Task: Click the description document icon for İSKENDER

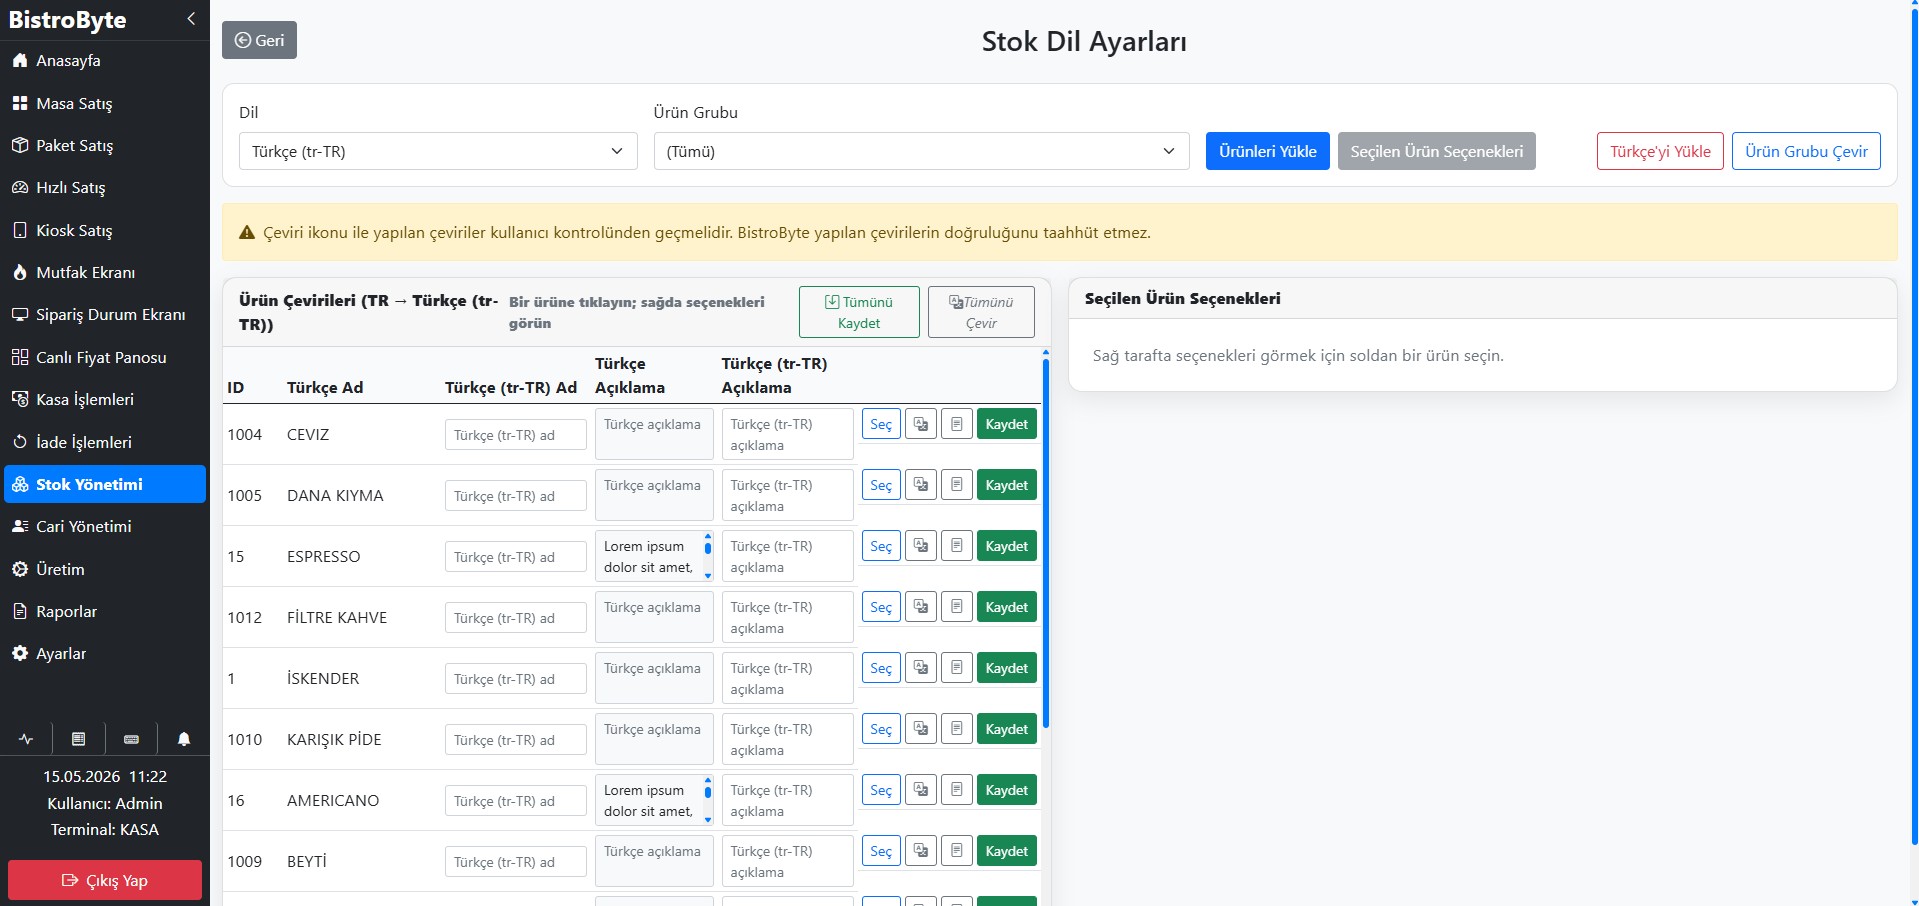Action: pos(957,668)
